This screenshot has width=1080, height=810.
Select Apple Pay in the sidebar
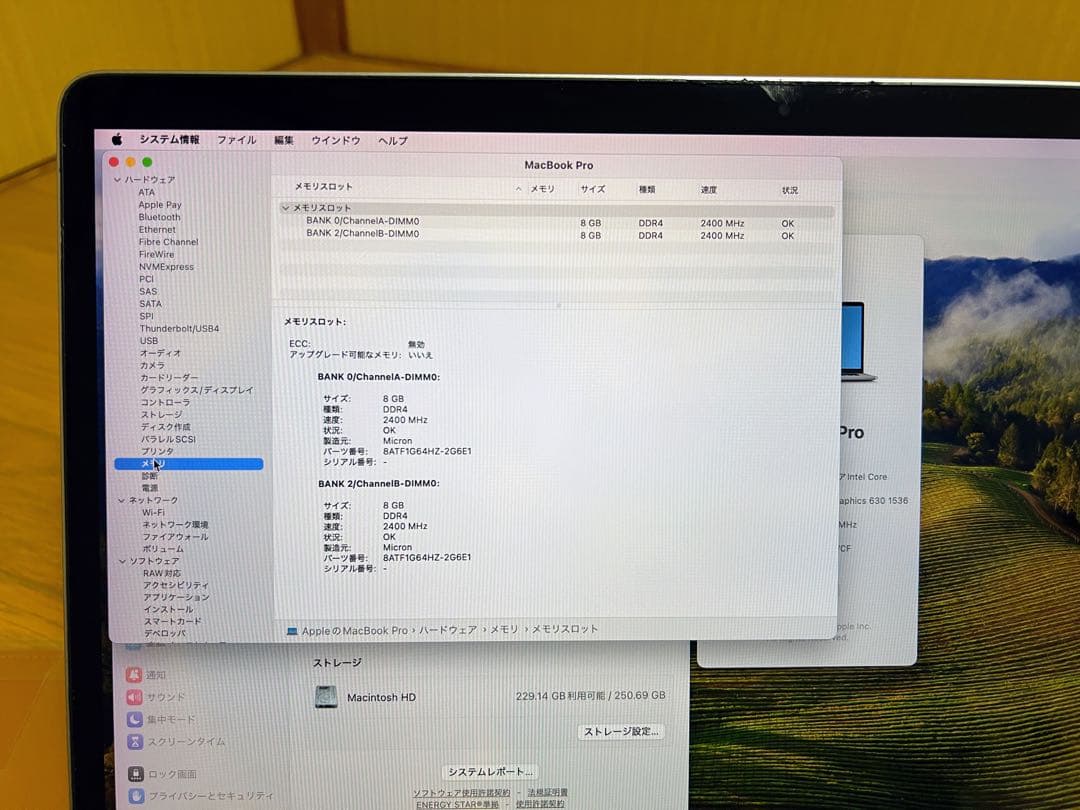tap(160, 205)
